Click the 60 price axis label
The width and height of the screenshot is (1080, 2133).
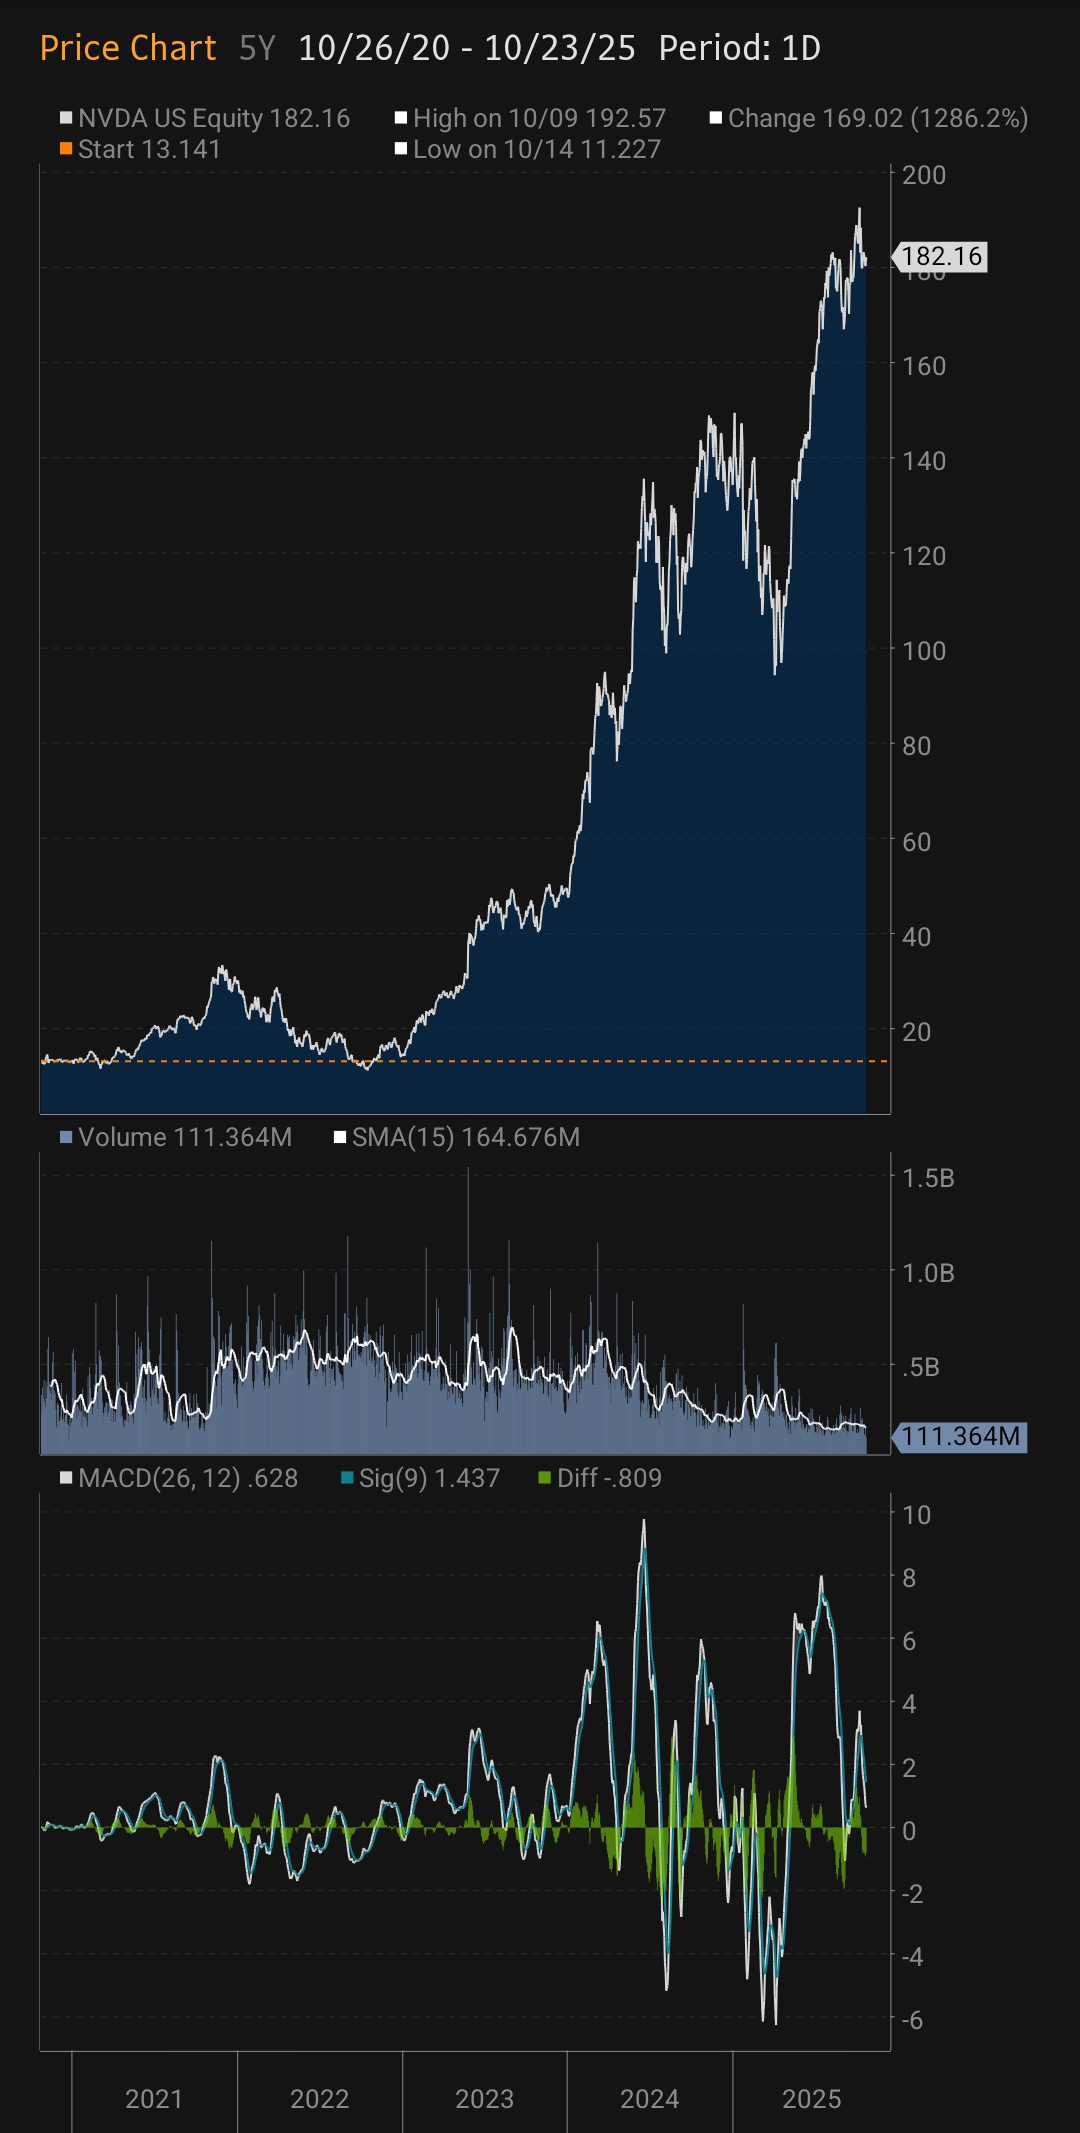(x=916, y=842)
